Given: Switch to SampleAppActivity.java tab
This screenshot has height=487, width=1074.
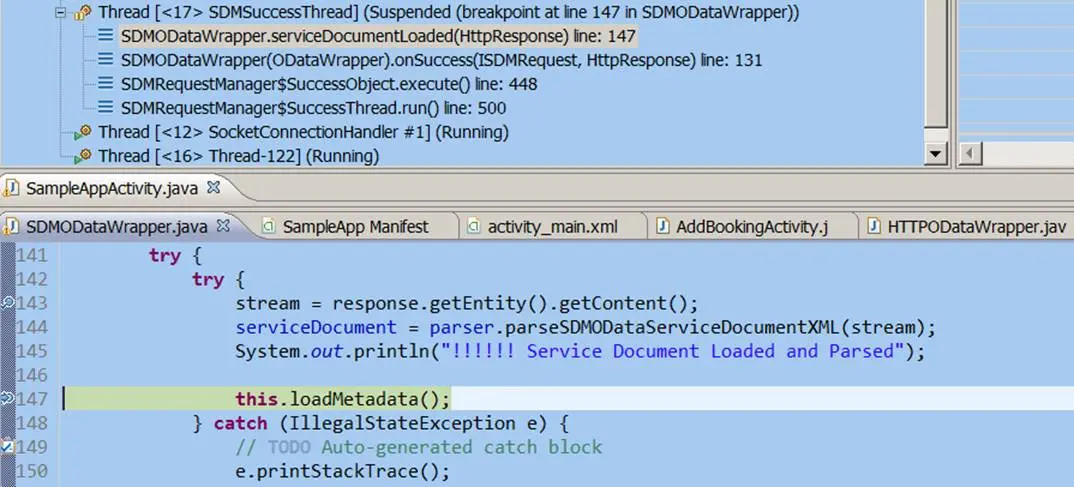Looking at the screenshot, I should [112, 188].
